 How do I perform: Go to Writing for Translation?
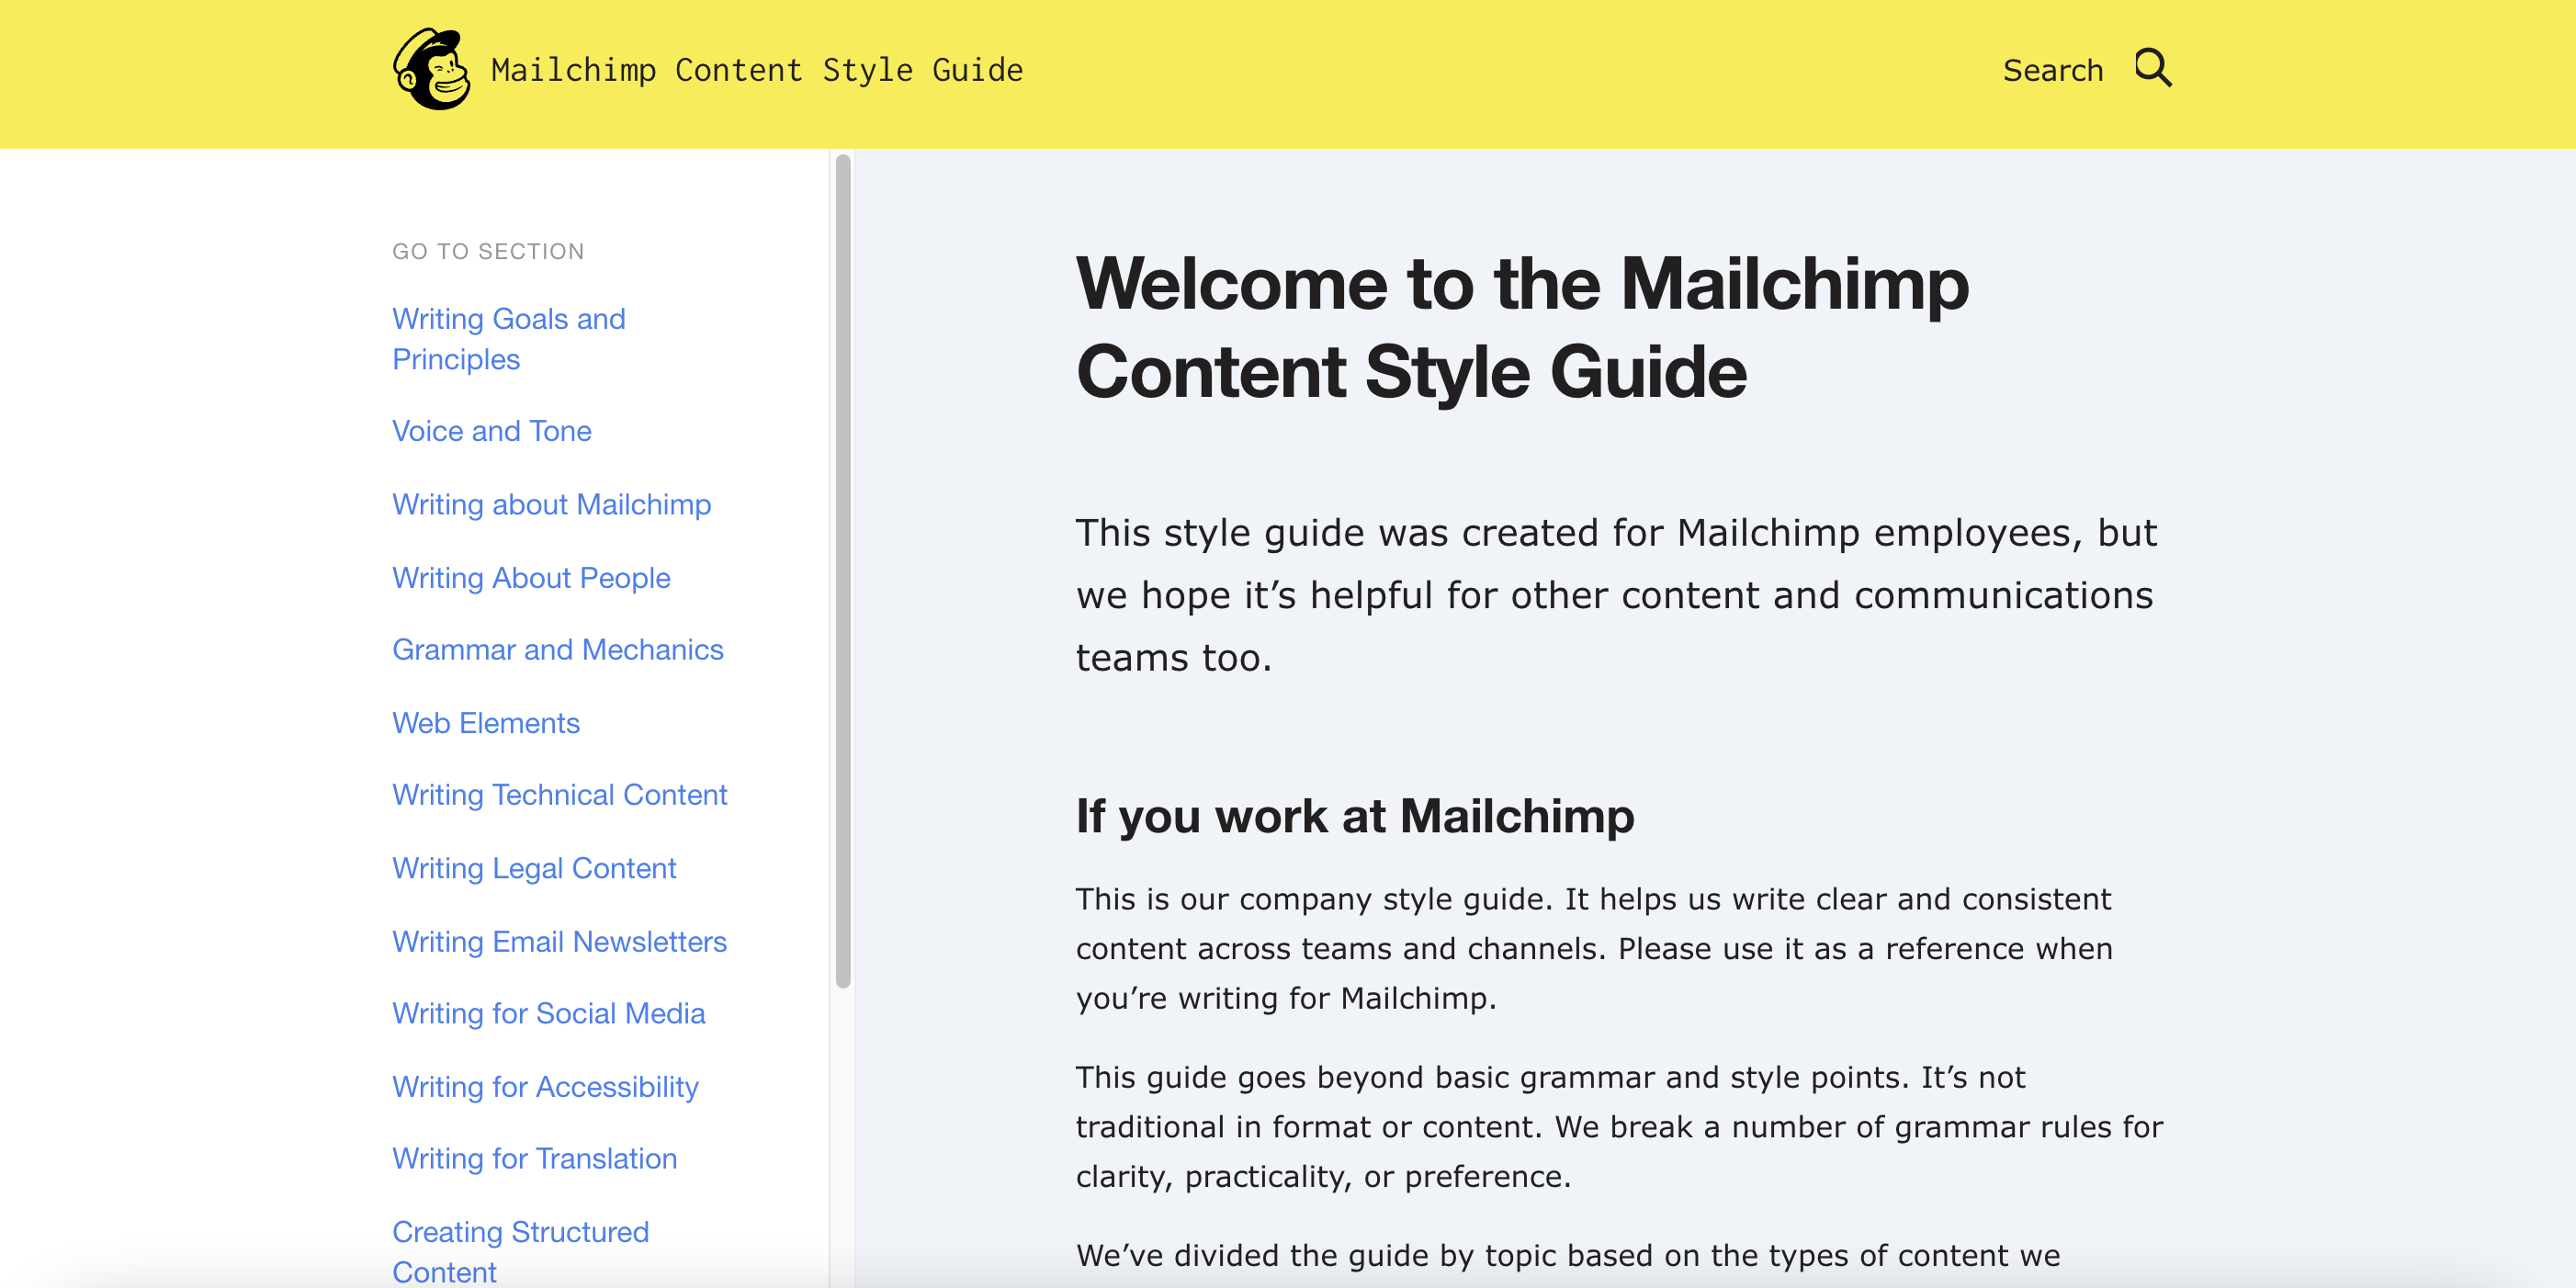[534, 1159]
